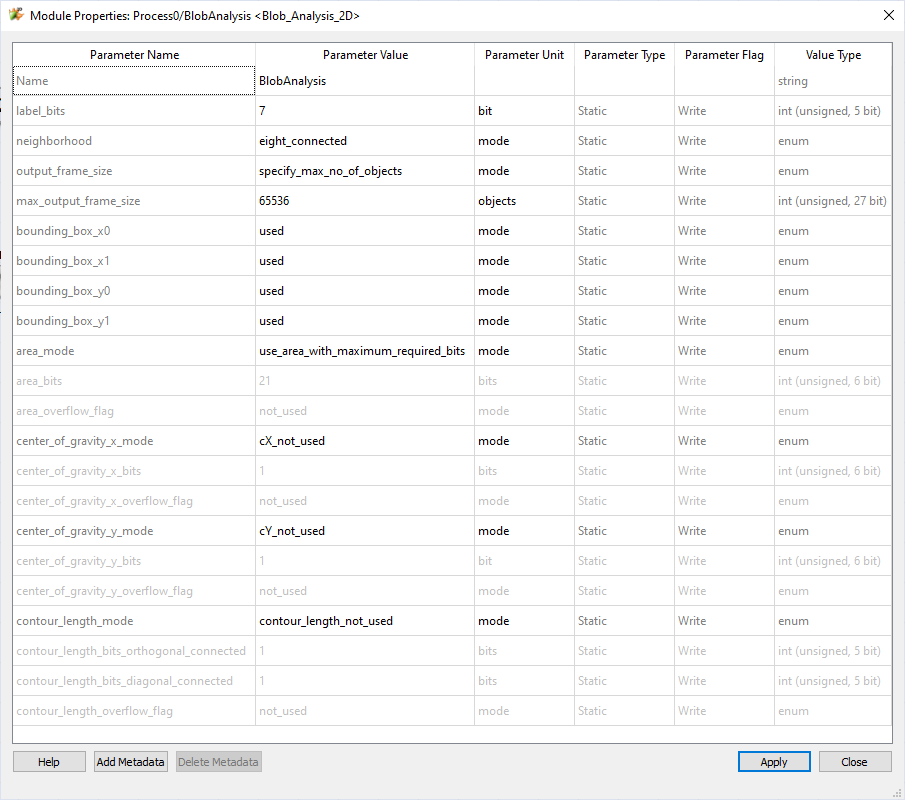Click the Parameter Value column header
Viewport: 905px width, 800px height.
coord(365,55)
